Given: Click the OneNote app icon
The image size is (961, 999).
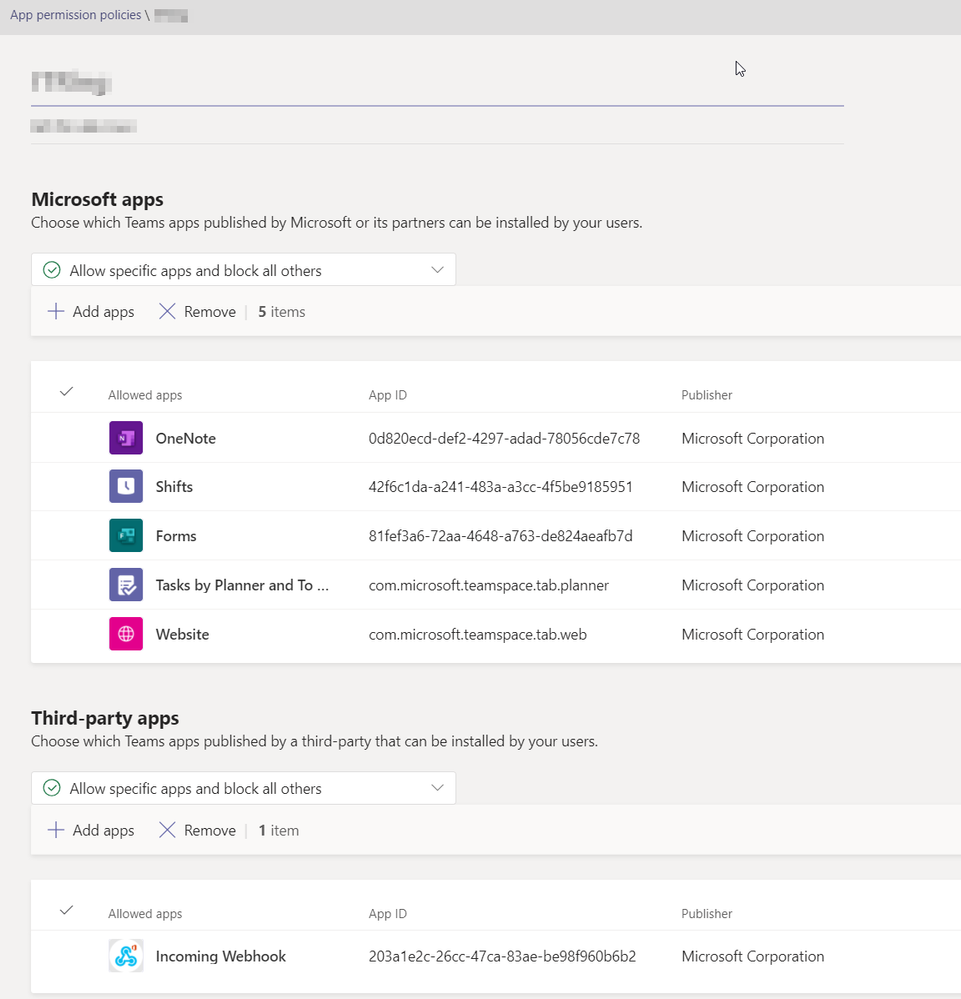Looking at the screenshot, I should (126, 438).
